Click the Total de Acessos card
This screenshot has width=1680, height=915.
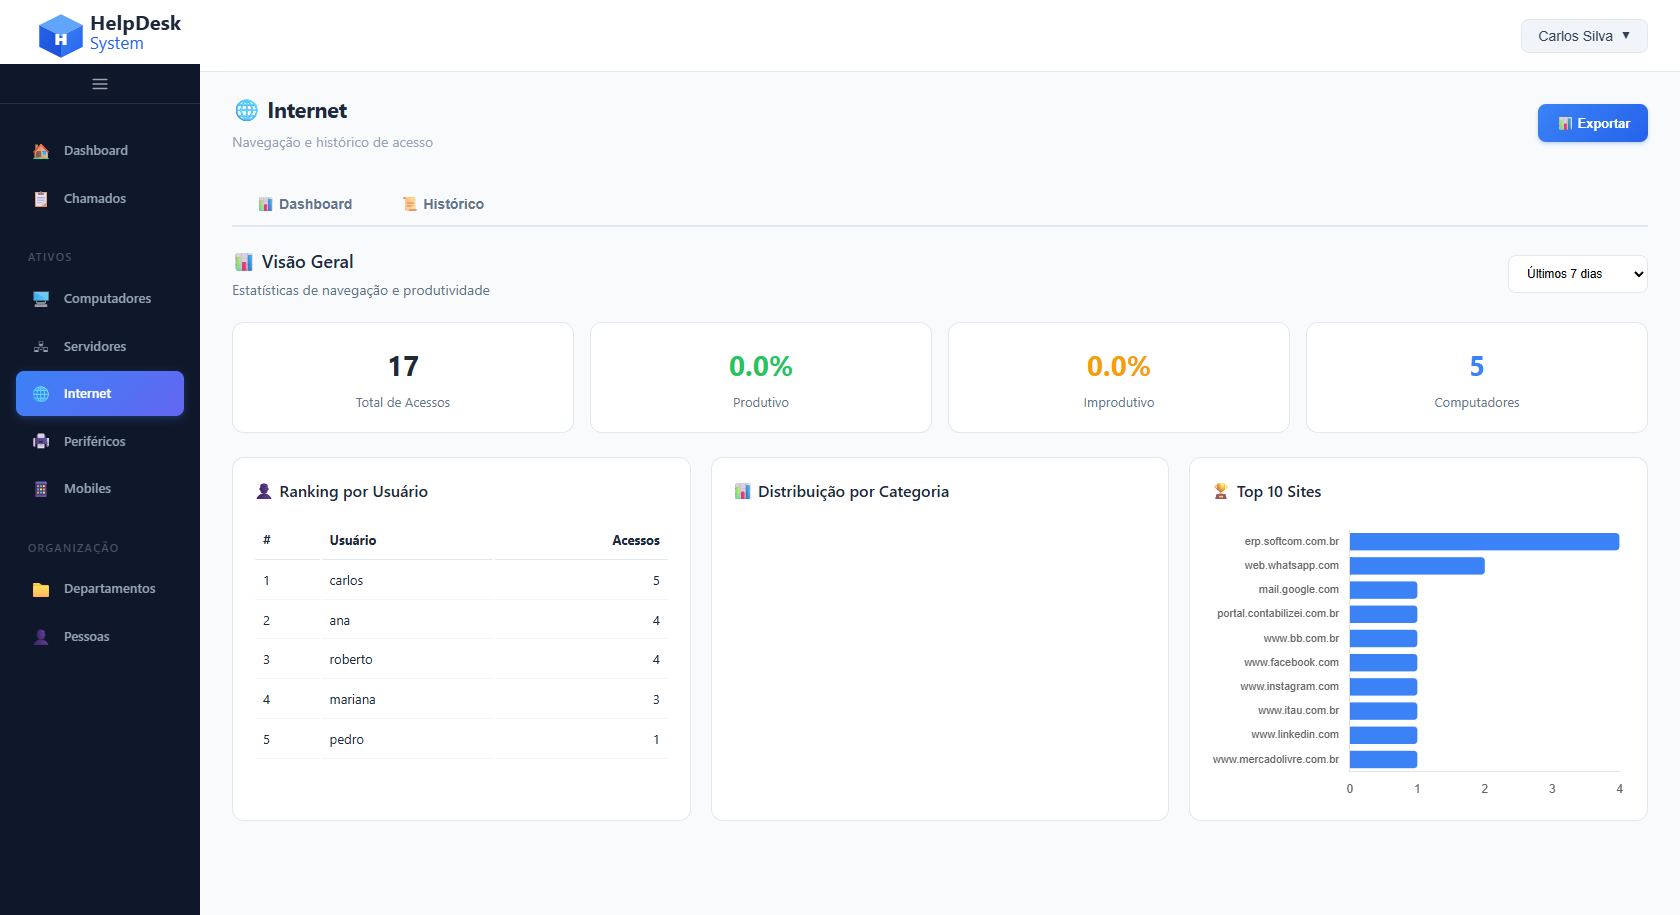pos(403,378)
